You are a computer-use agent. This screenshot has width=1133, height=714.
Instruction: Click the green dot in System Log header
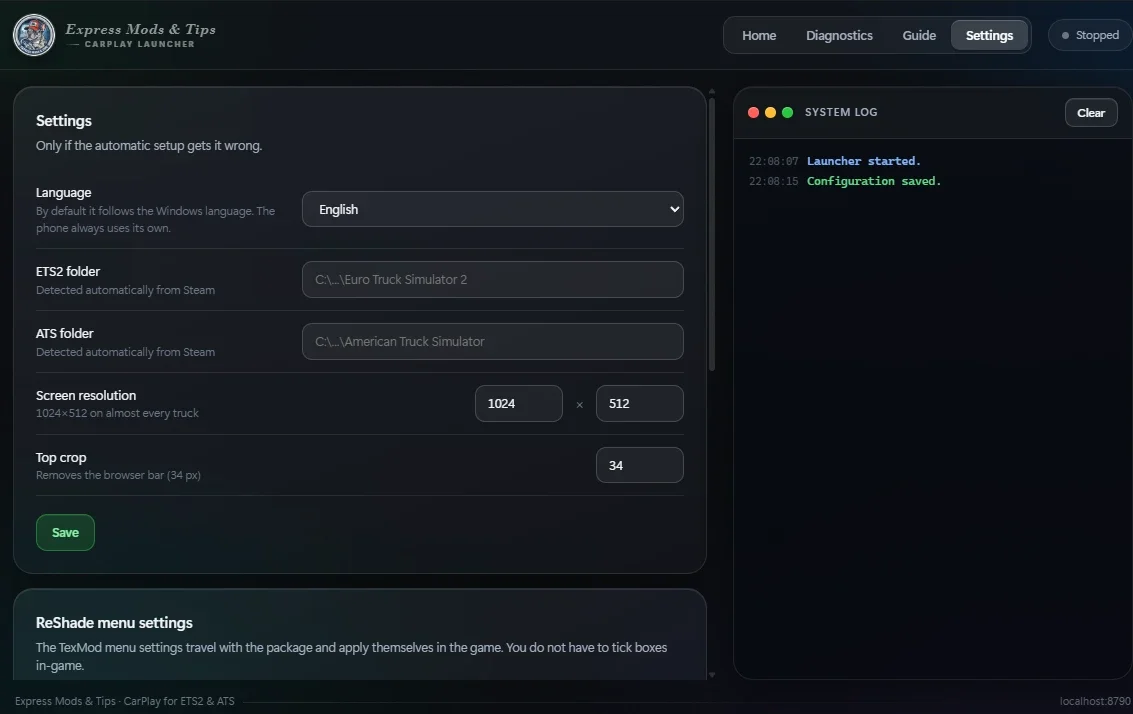[x=788, y=112]
